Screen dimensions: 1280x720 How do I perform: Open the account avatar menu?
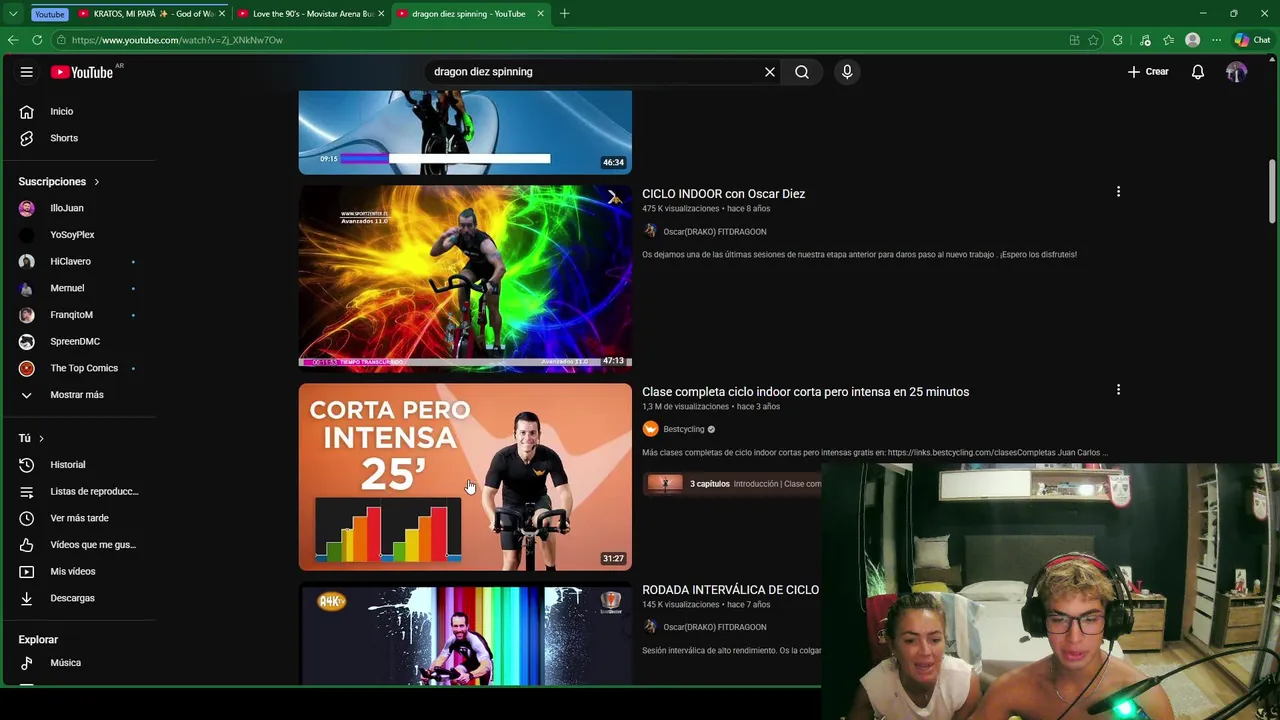[1237, 72]
